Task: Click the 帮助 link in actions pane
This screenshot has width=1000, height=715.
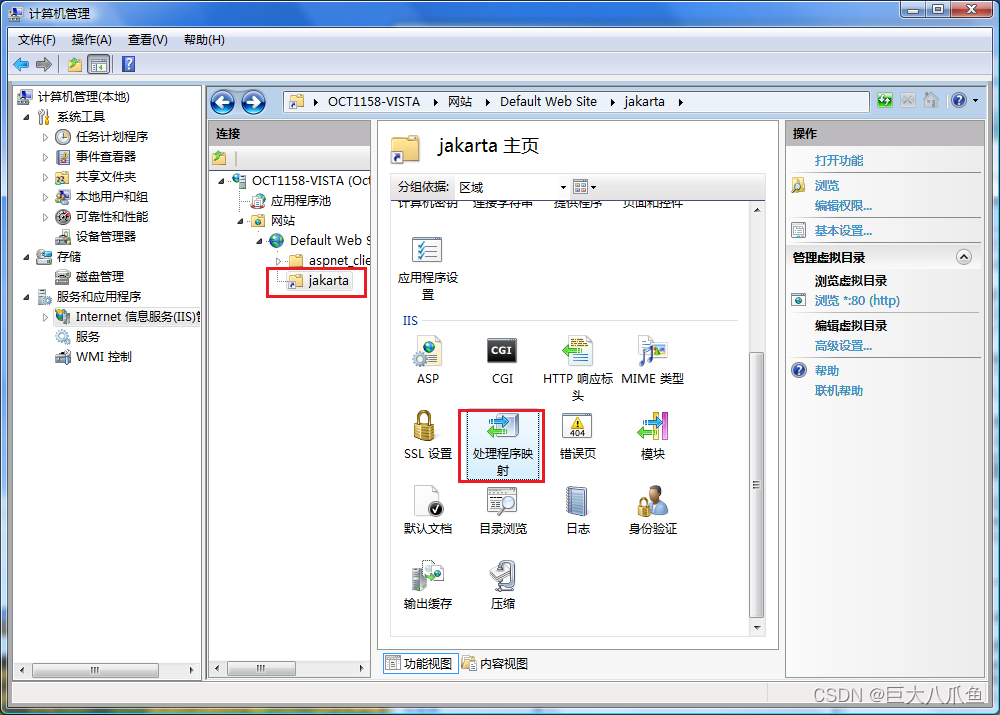Action: click(827, 371)
